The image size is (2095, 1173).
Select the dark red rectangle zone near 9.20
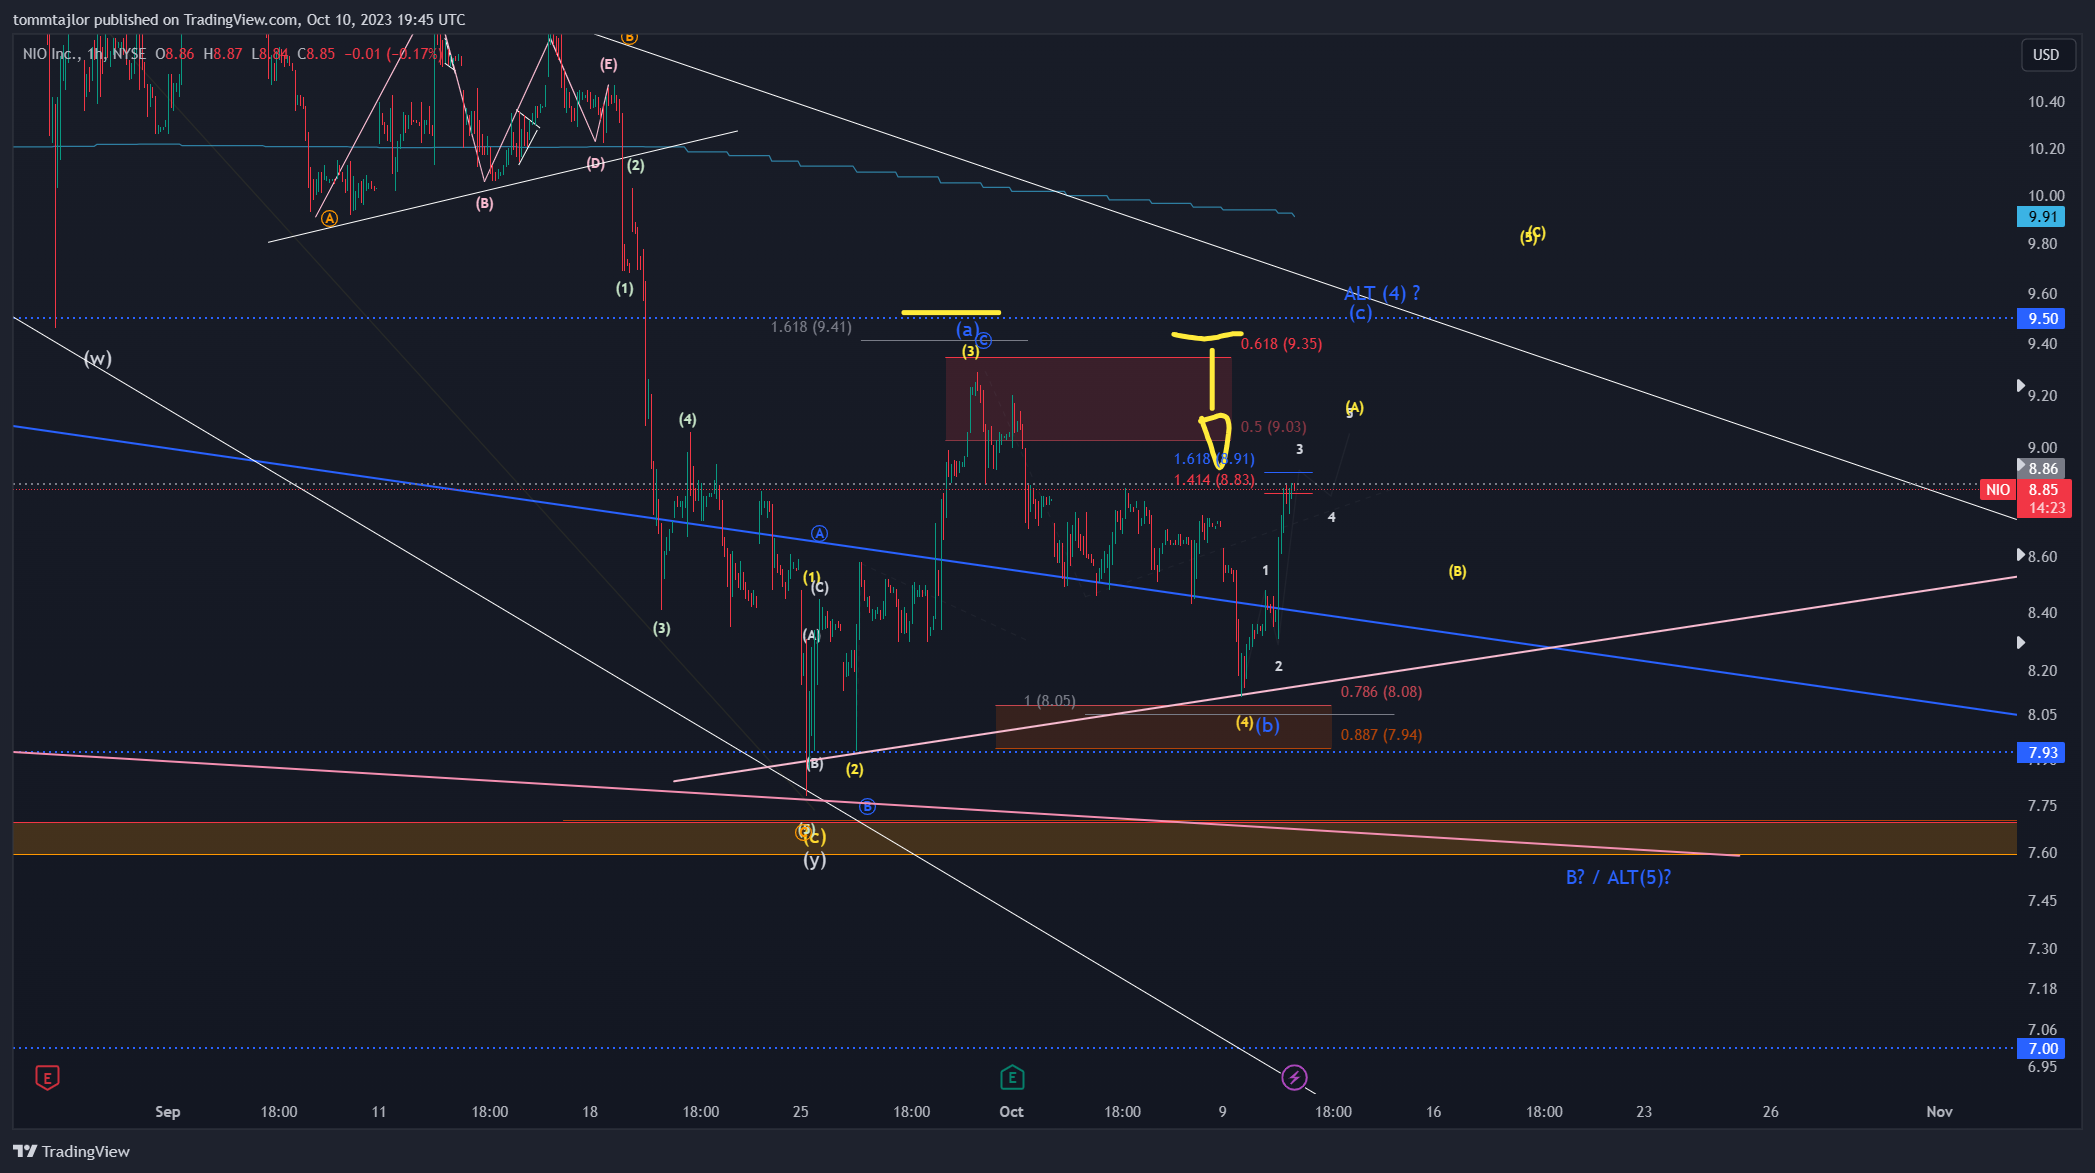coord(1088,399)
